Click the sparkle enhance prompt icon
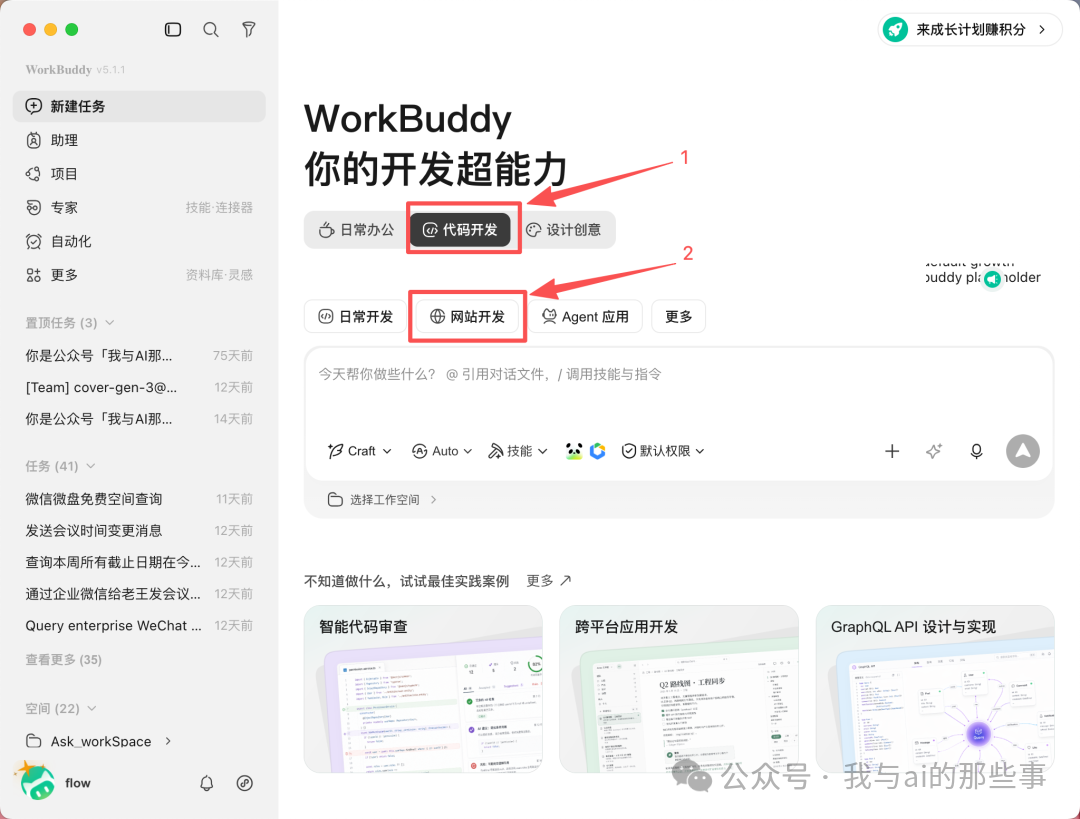Viewport: 1080px width, 819px height. pos(934,450)
